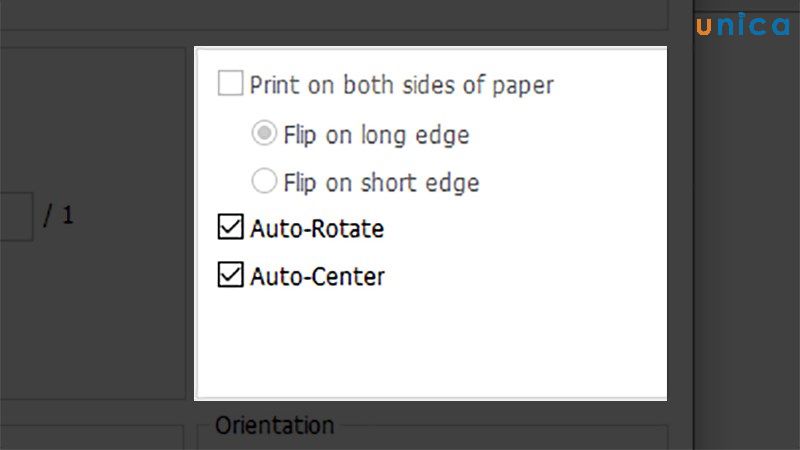The image size is (800, 450).
Task: Click the "Flip on long edge" label text
Action: point(376,134)
